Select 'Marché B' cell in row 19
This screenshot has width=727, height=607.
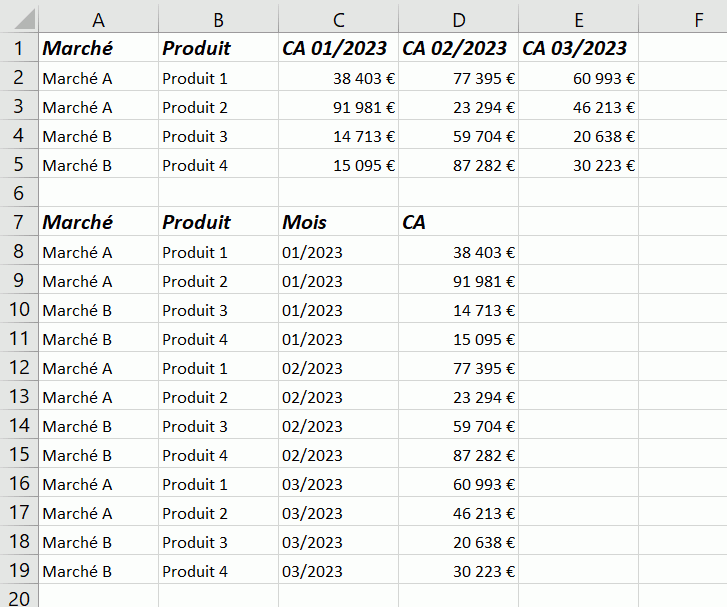[x=98, y=572]
